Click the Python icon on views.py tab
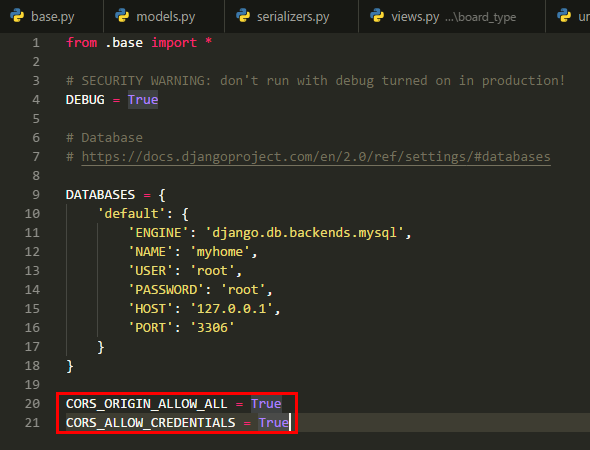The width and height of the screenshot is (590, 450). point(377,16)
